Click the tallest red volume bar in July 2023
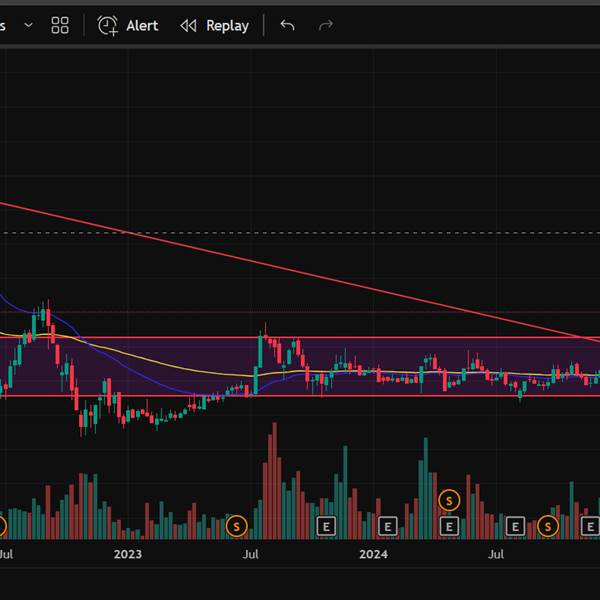Screen dimensions: 600x600 pos(274,481)
